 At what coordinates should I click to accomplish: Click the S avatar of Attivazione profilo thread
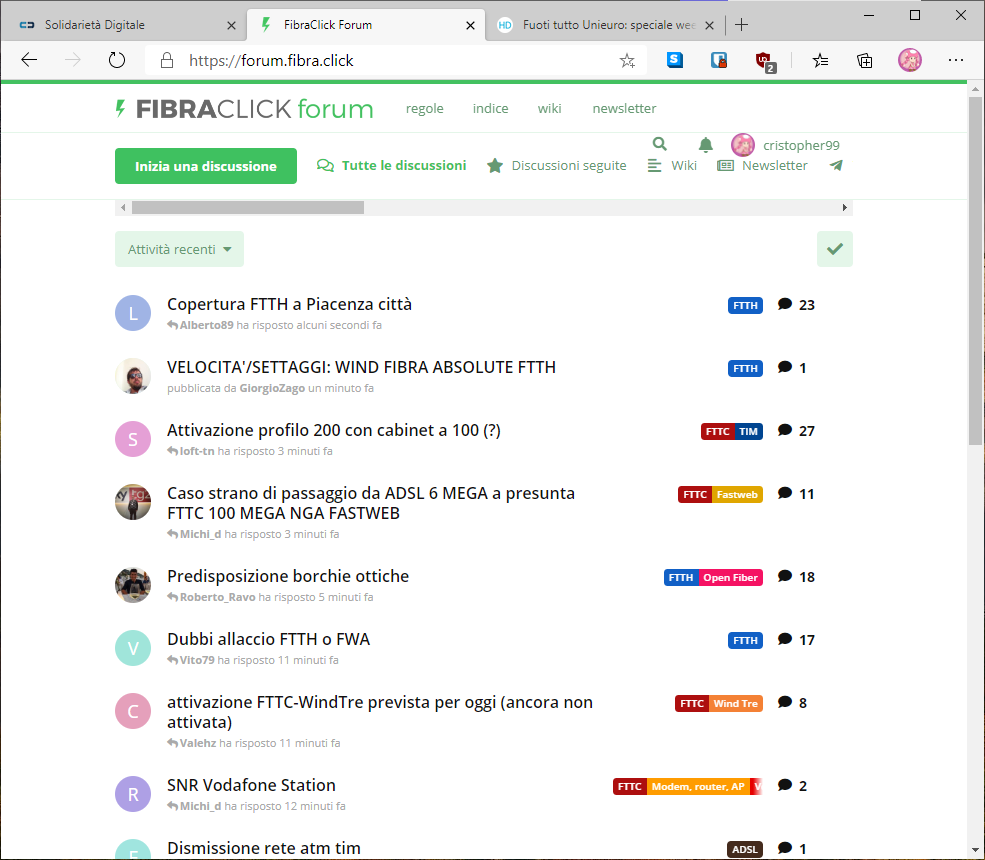point(133,438)
